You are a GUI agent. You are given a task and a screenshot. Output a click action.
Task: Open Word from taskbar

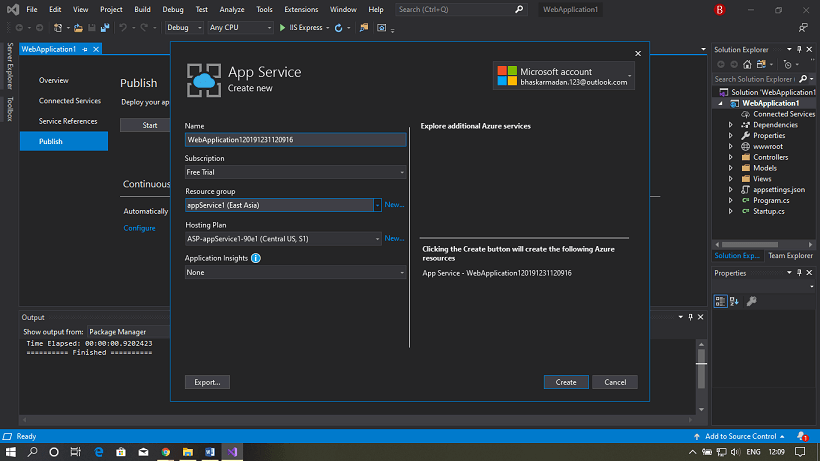click(x=210, y=452)
